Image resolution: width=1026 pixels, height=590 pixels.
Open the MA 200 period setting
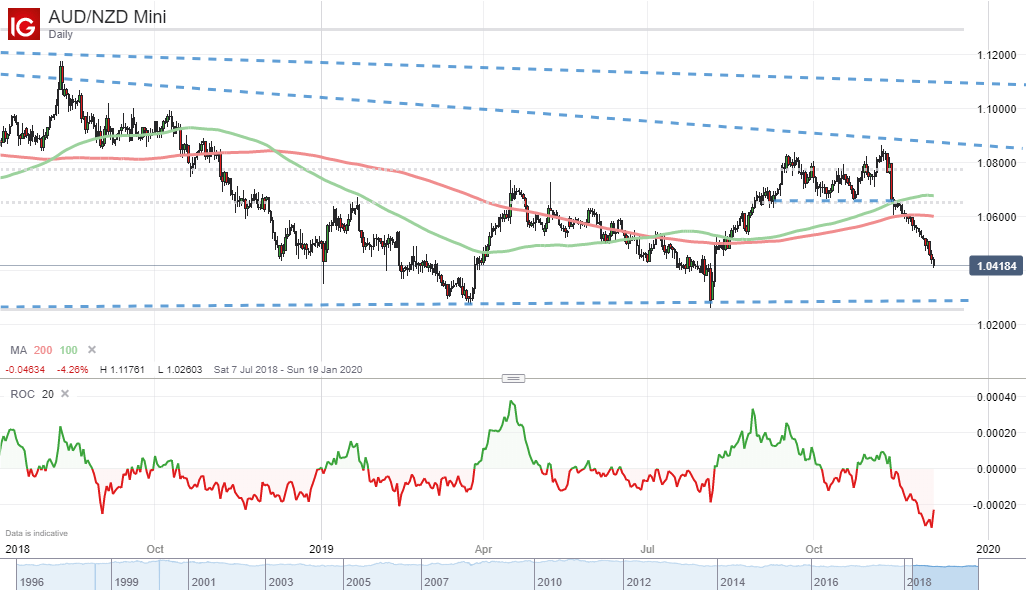43,351
